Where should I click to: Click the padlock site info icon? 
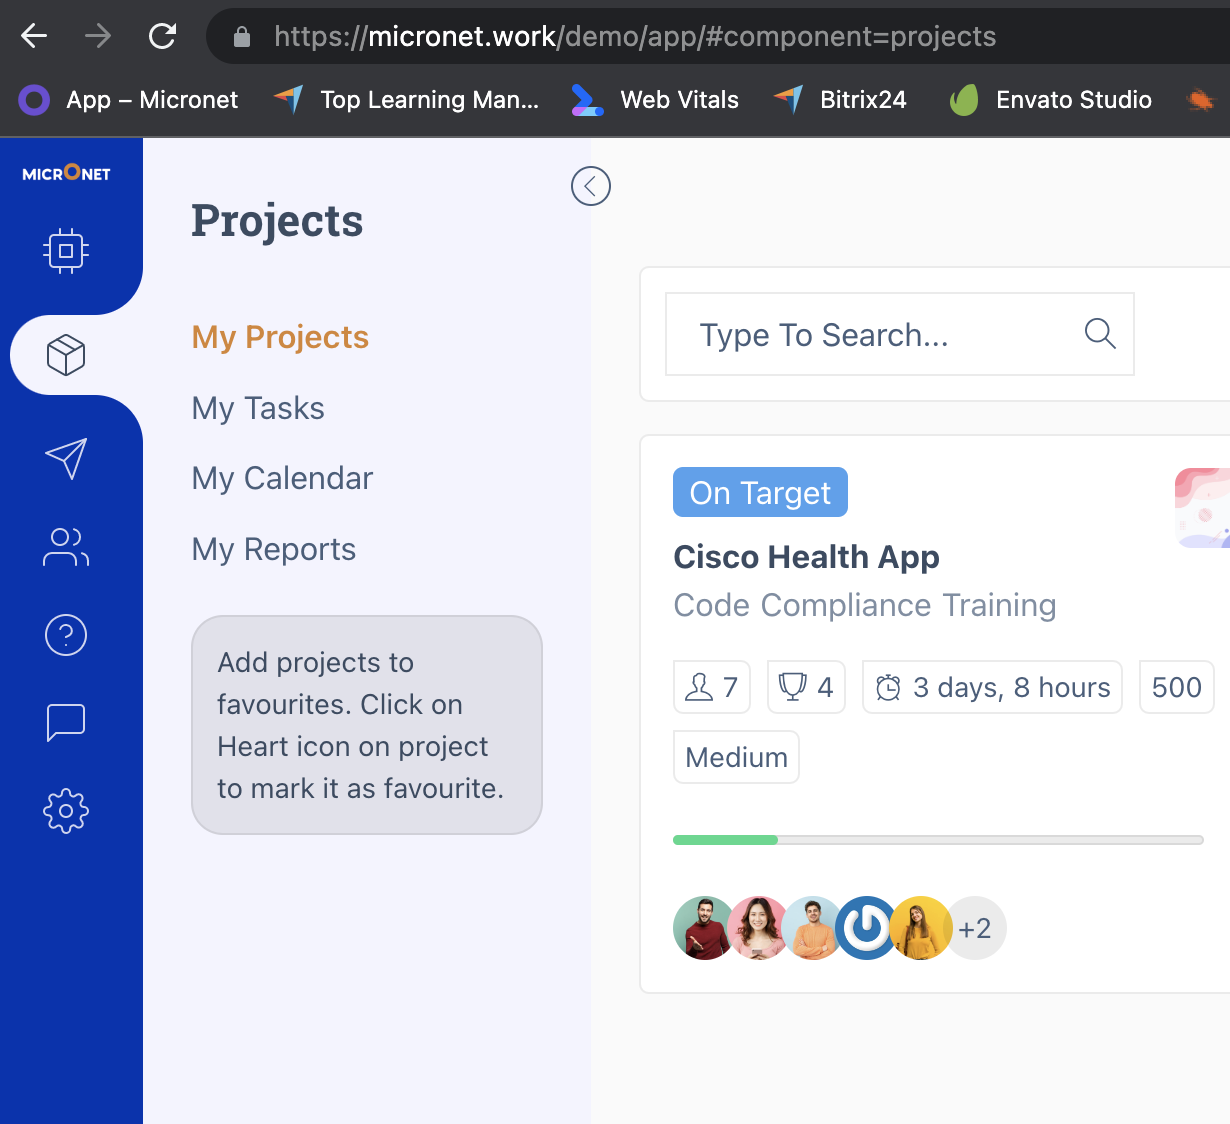(x=241, y=37)
